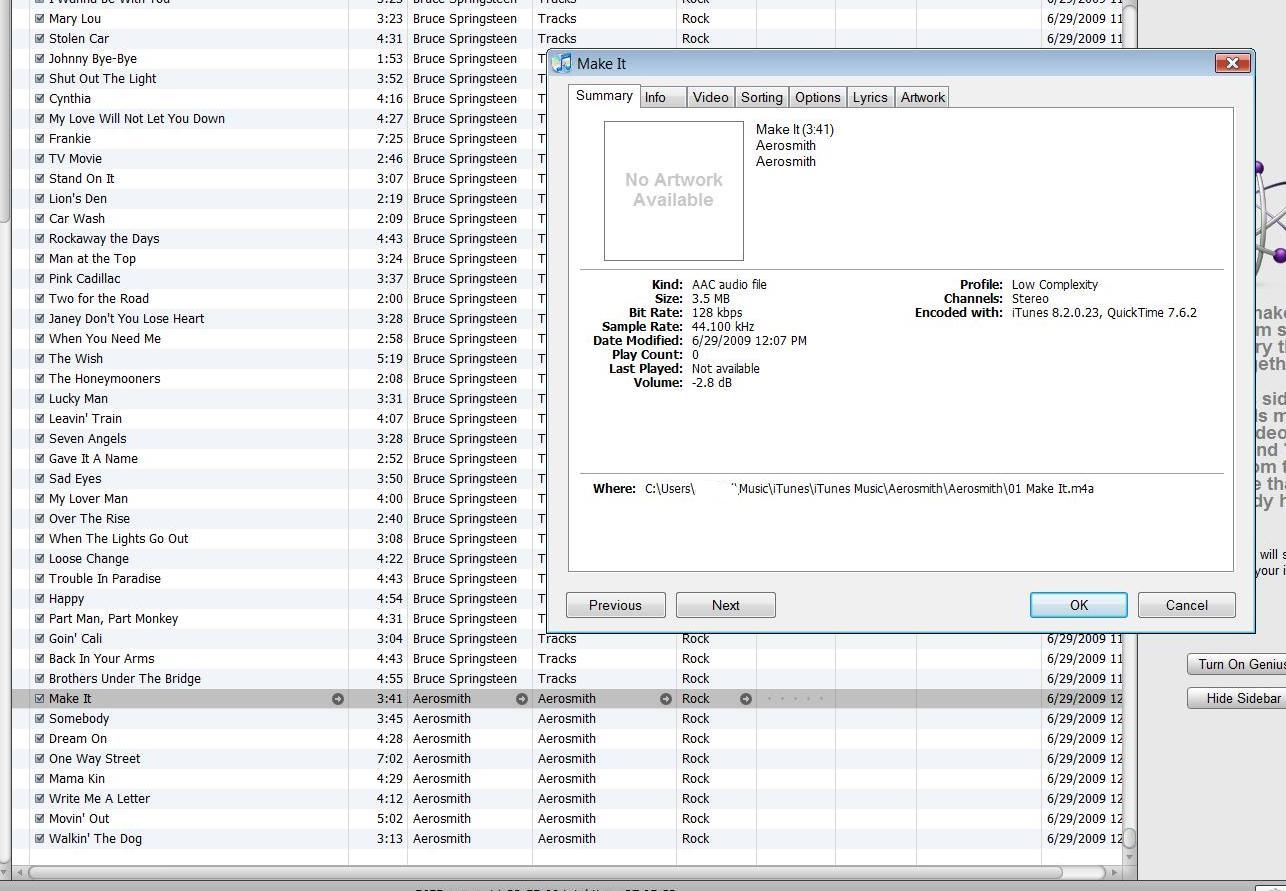The width and height of the screenshot is (1286, 891).
Task: Click the 7:02 duration of One Way Street
Action: coord(389,759)
